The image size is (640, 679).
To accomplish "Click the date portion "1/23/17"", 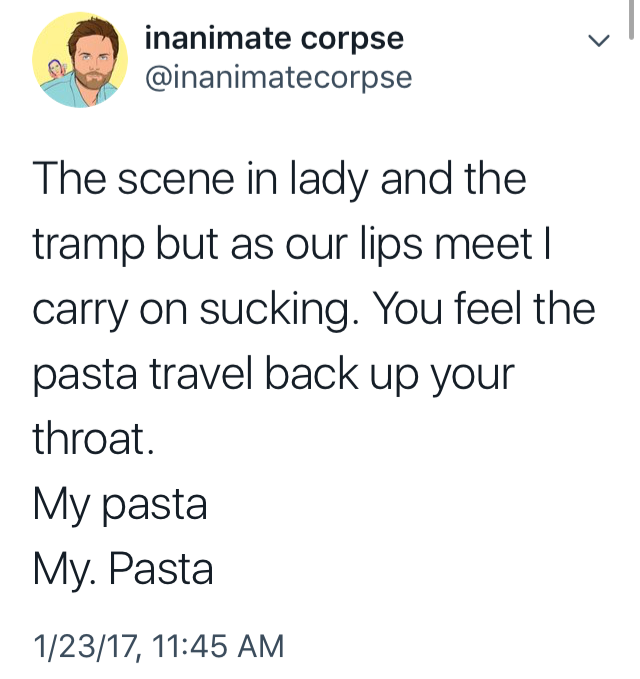I will [86, 646].
